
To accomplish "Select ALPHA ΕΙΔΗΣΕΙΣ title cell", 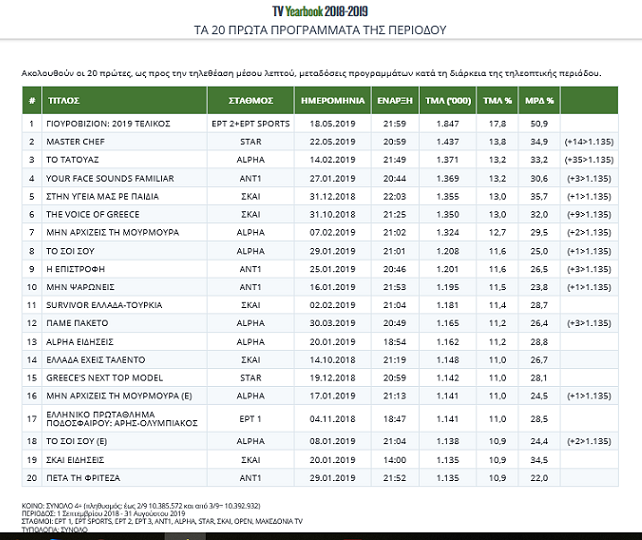I will [x=124, y=342].
